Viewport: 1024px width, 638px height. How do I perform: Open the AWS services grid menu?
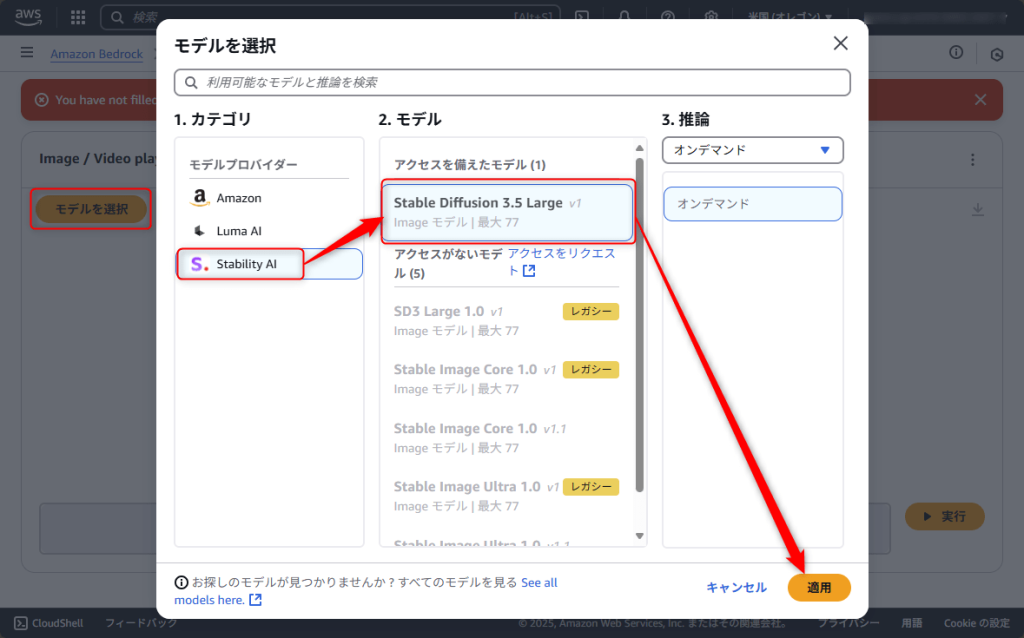(78, 18)
